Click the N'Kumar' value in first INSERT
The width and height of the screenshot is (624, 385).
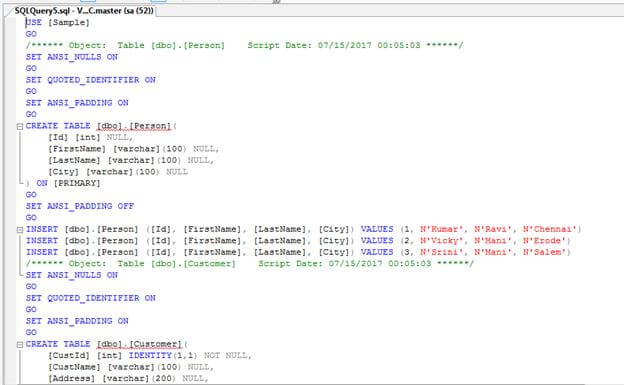[441, 229]
